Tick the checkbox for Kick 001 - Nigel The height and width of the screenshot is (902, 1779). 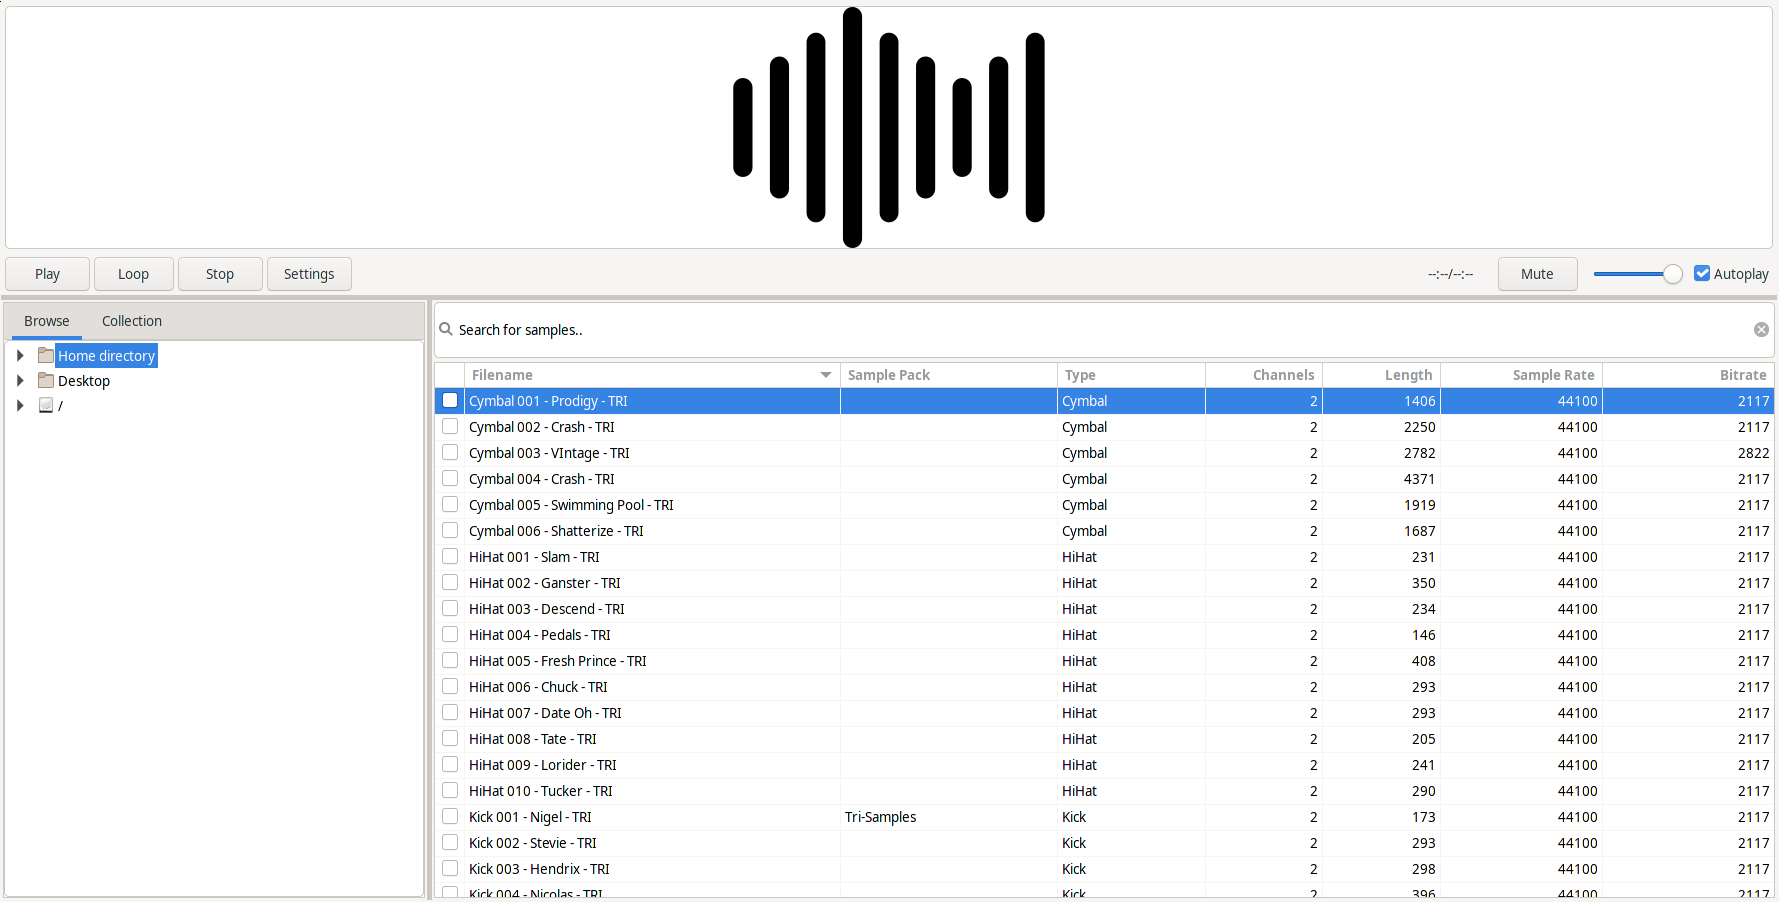449,816
